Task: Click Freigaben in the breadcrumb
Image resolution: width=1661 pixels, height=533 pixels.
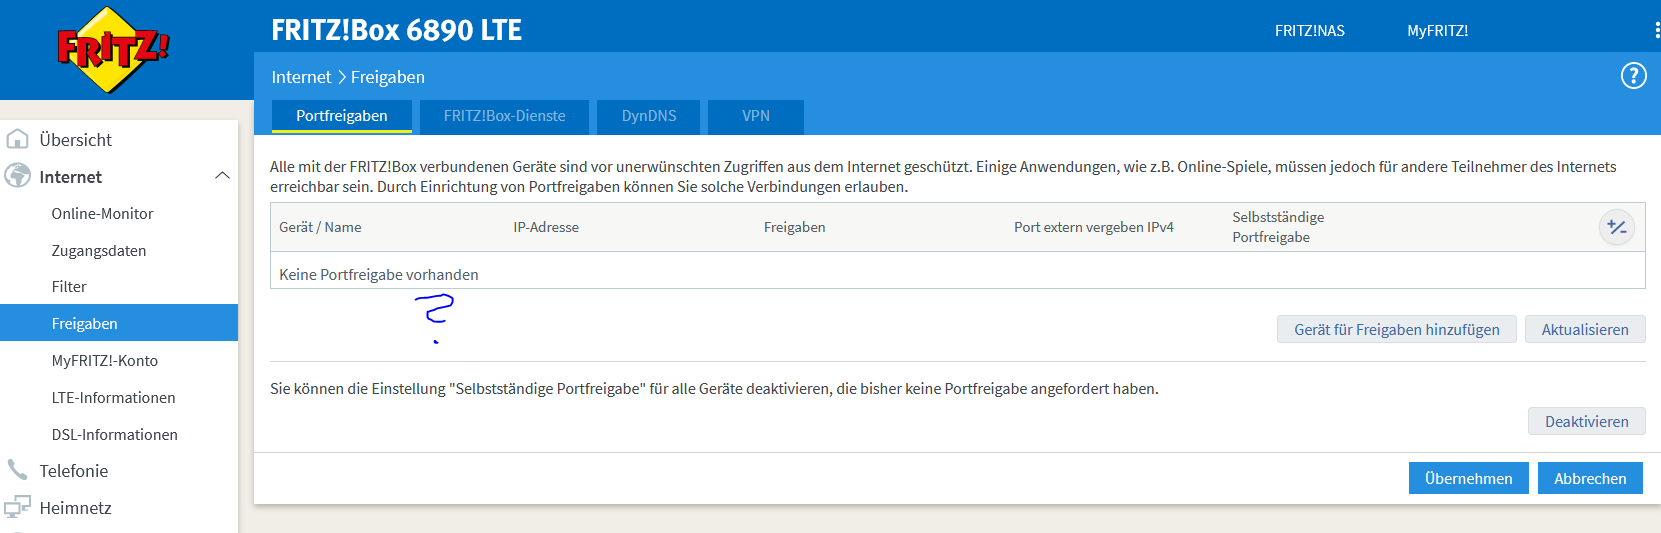Action: click(x=388, y=77)
